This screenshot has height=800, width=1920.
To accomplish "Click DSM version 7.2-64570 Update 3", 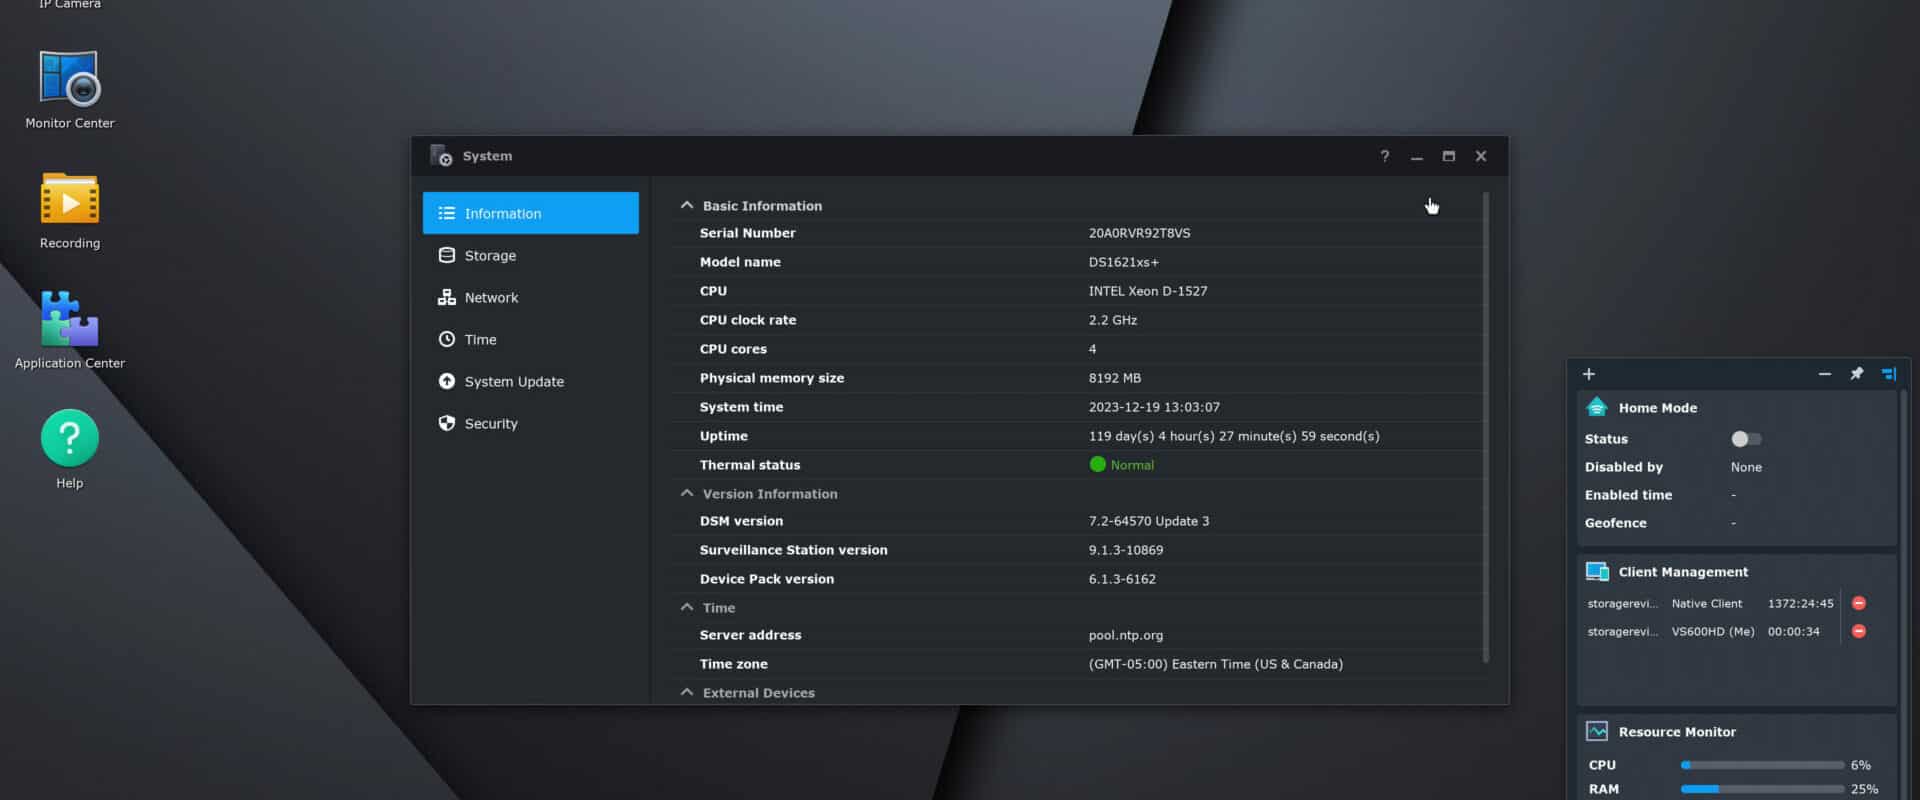I will [1148, 521].
